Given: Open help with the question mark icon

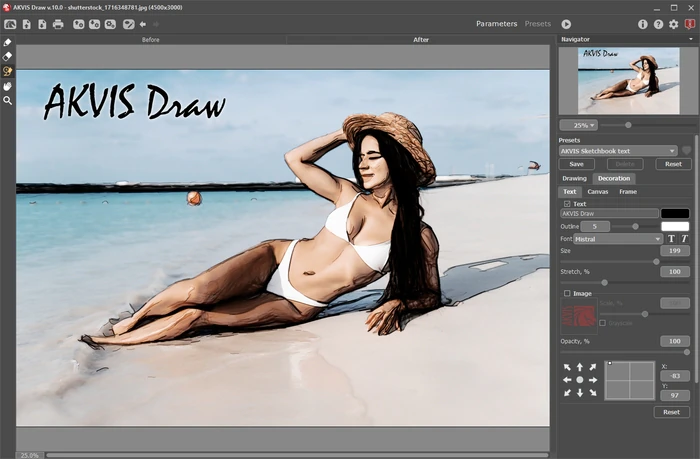Looking at the screenshot, I should click(x=658, y=24).
